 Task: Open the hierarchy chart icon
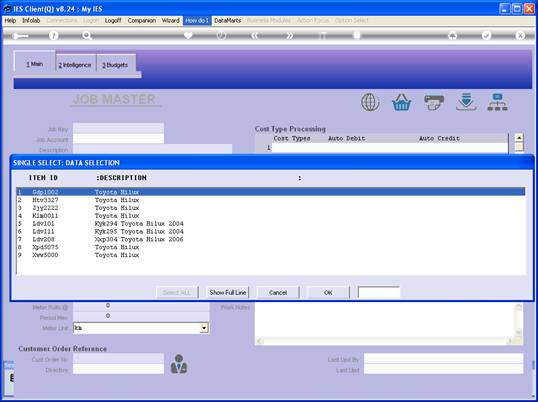click(x=498, y=102)
